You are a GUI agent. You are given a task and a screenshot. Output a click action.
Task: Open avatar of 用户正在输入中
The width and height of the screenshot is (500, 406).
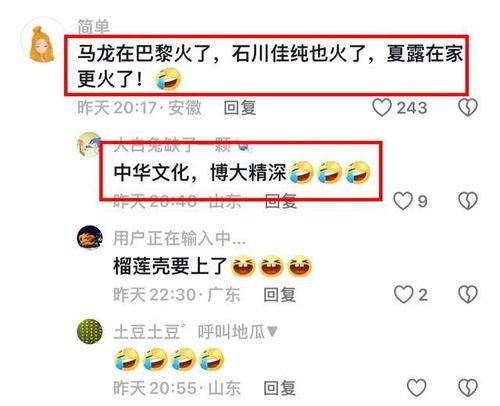[90, 238]
